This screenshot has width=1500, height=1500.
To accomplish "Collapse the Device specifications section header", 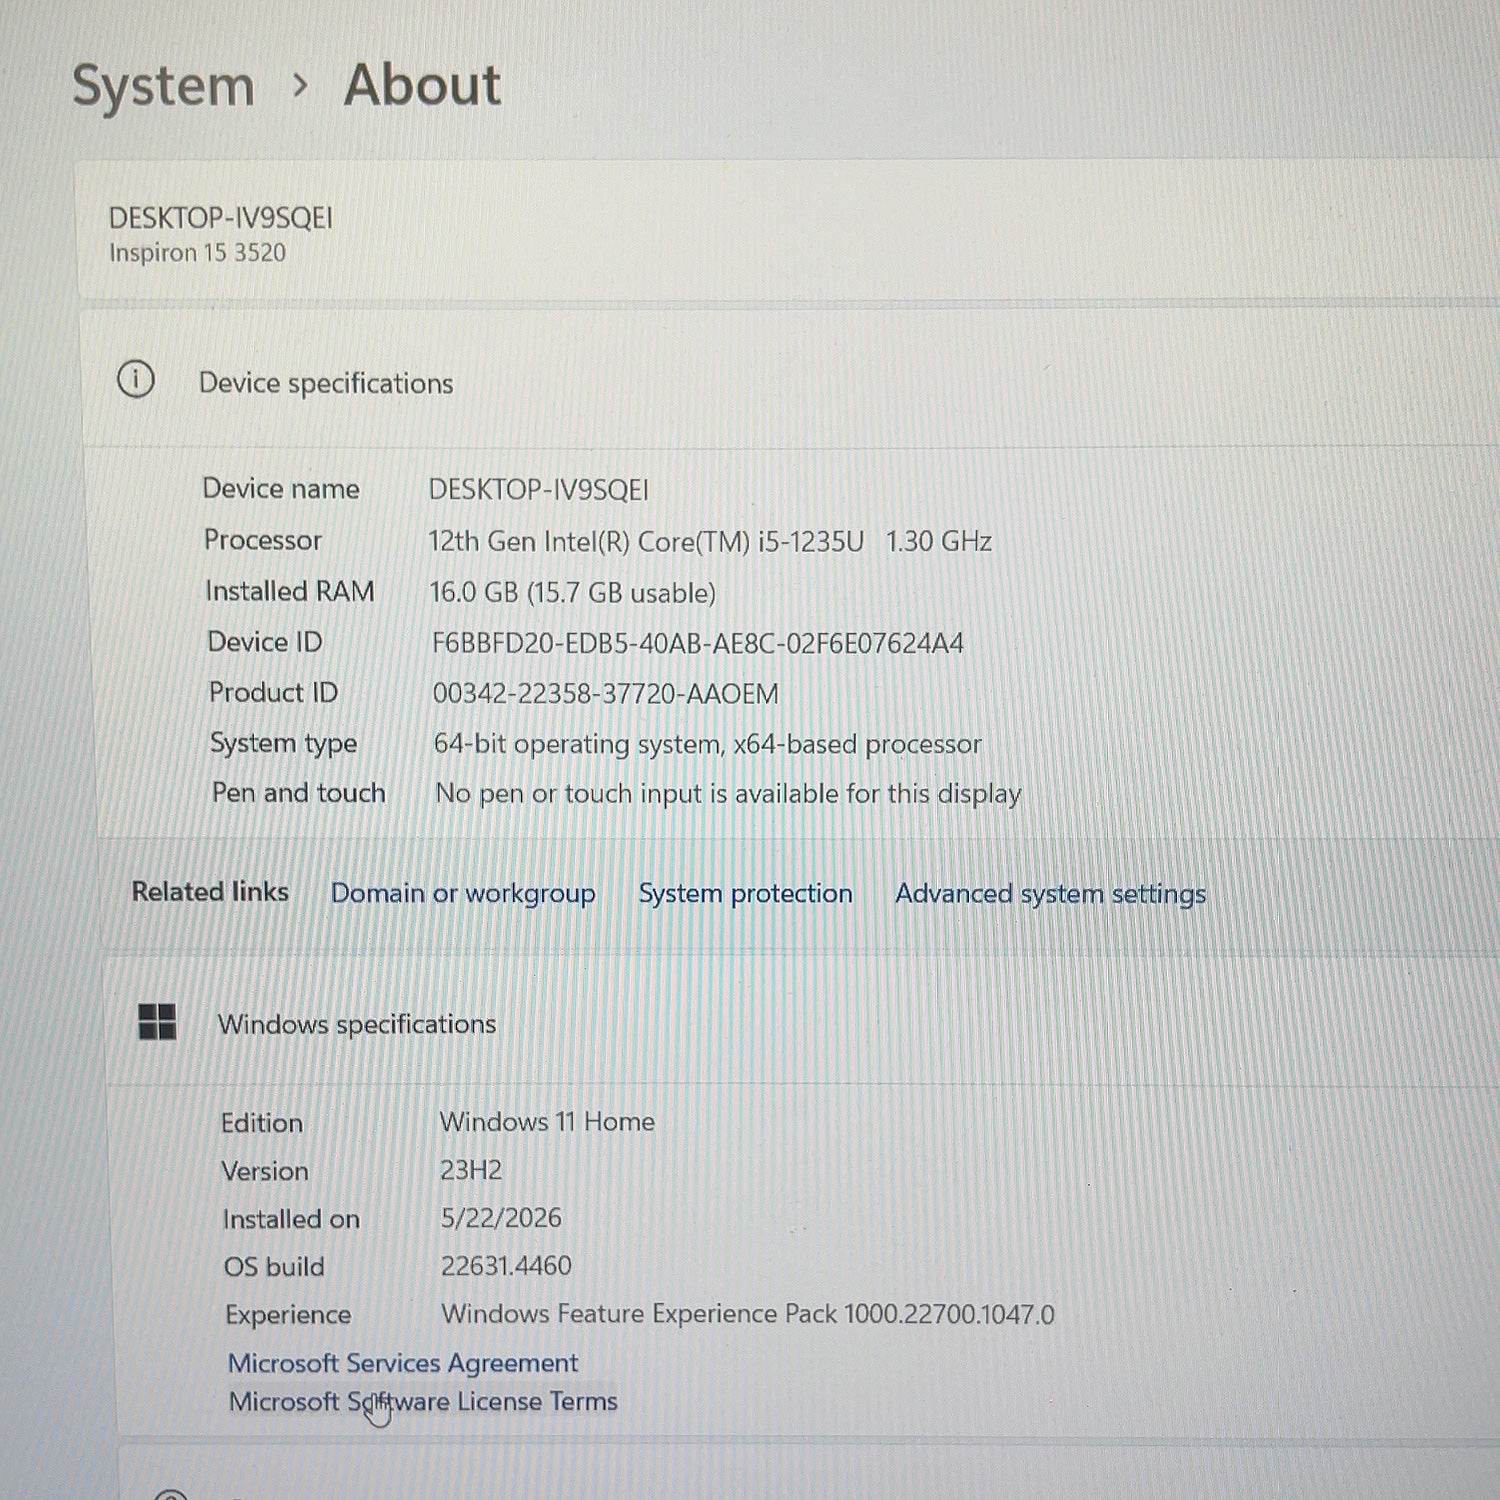I will coord(790,380).
